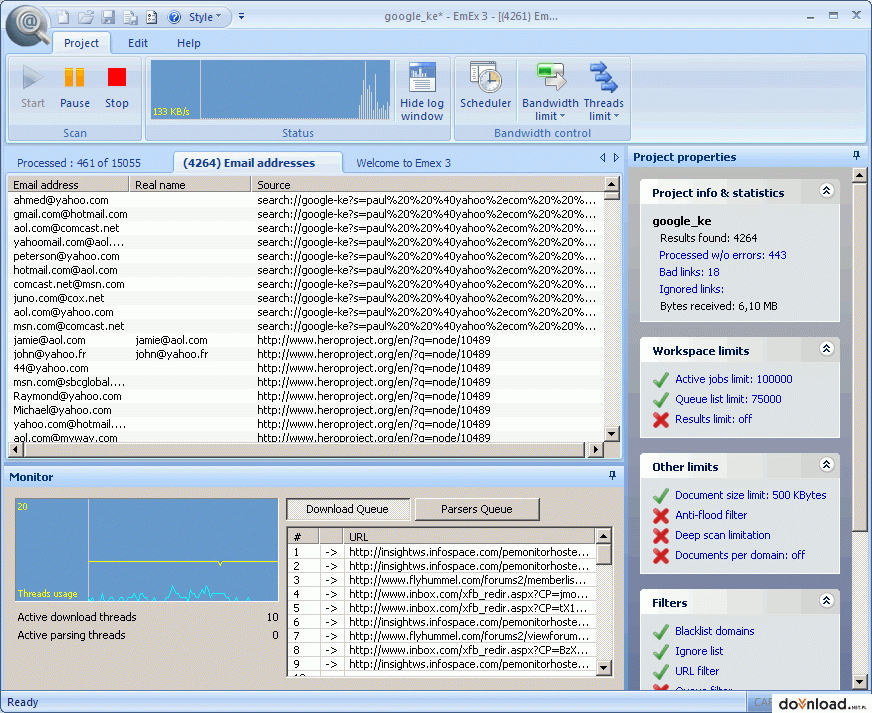Viewport: 872px width, 713px height.
Task: Open the URL filter link
Action: (697, 671)
